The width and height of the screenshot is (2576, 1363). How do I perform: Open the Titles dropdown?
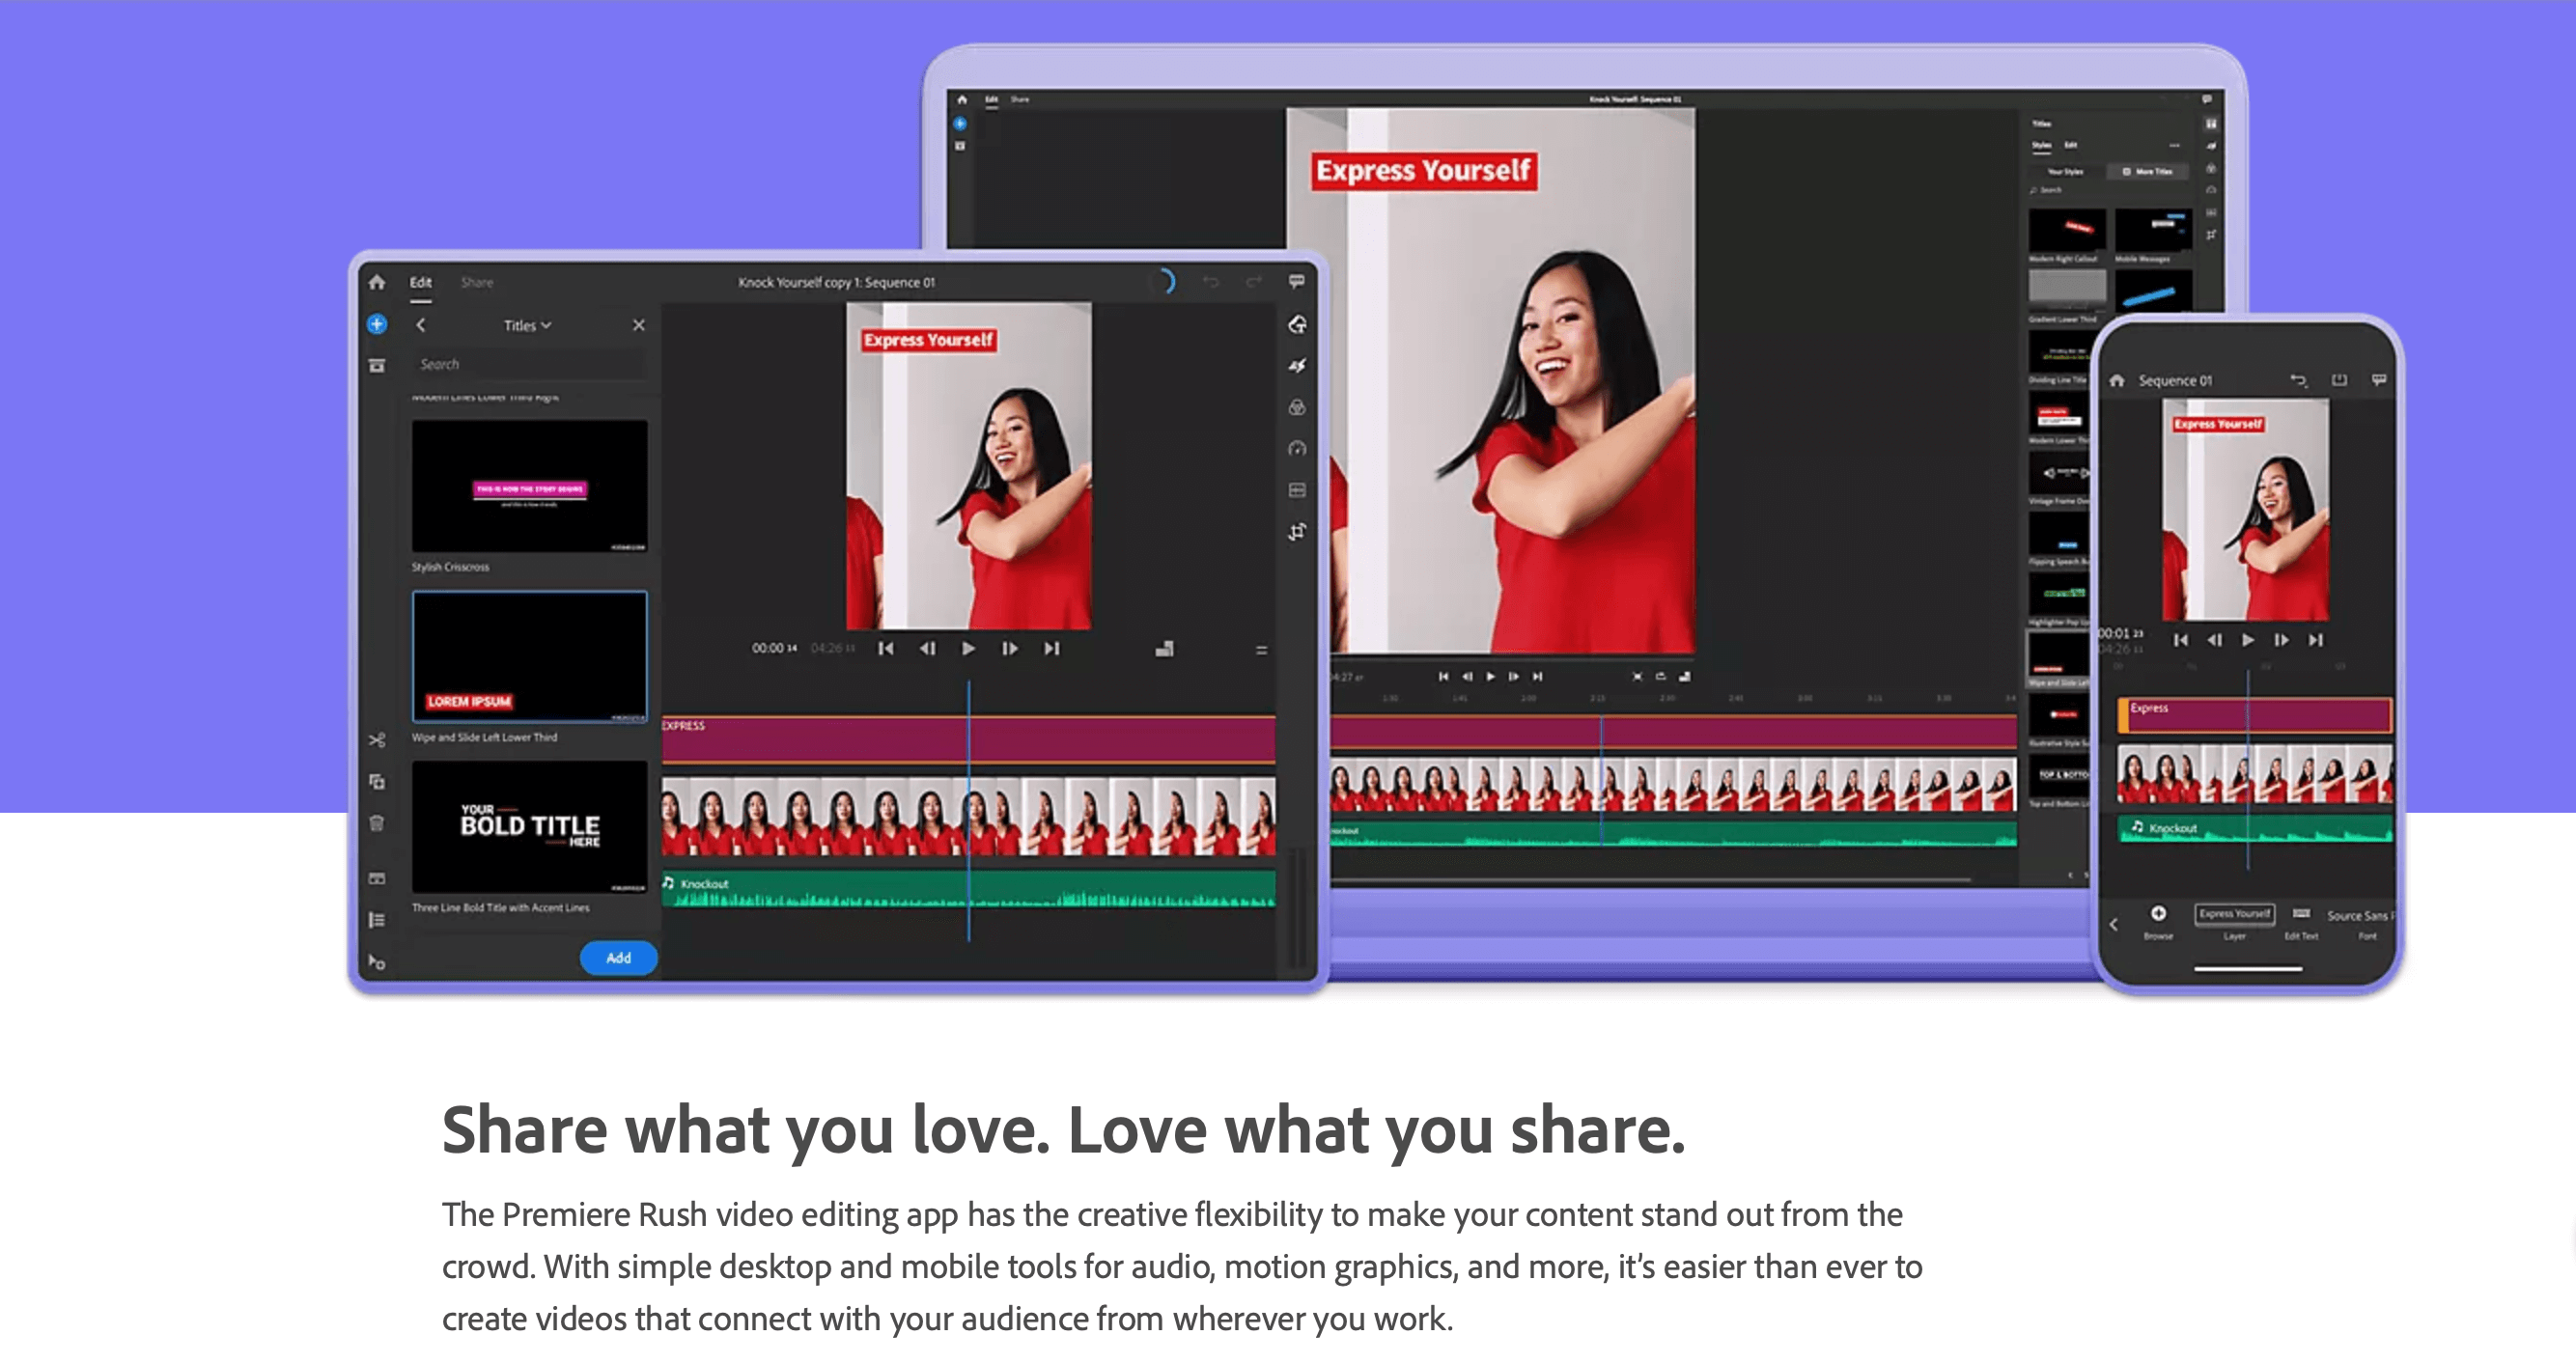(528, 325)
